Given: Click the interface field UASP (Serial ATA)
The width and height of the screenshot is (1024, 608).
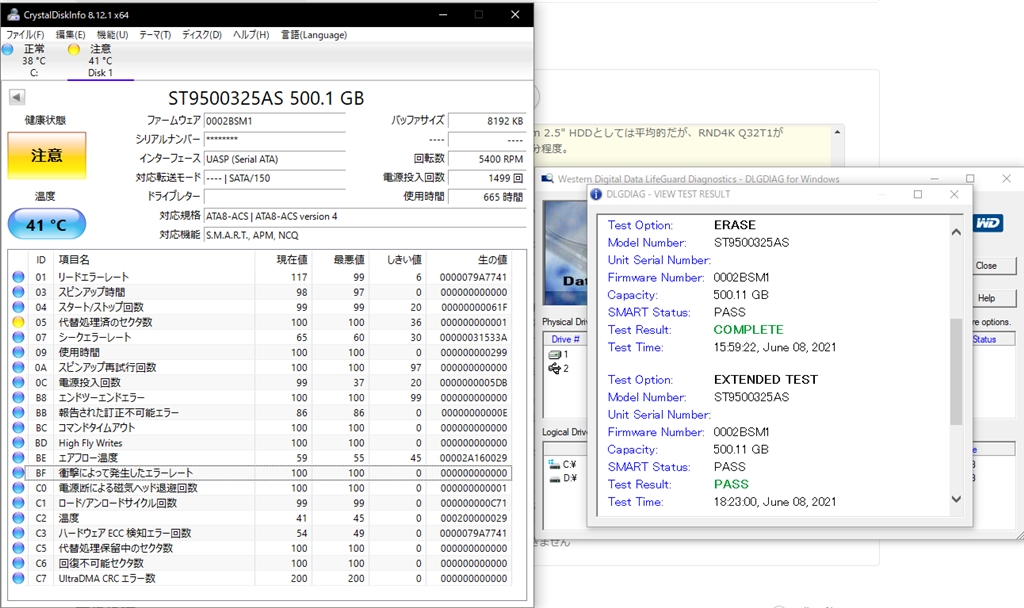Looking at the screenshot, I should (x=274, y=159).
